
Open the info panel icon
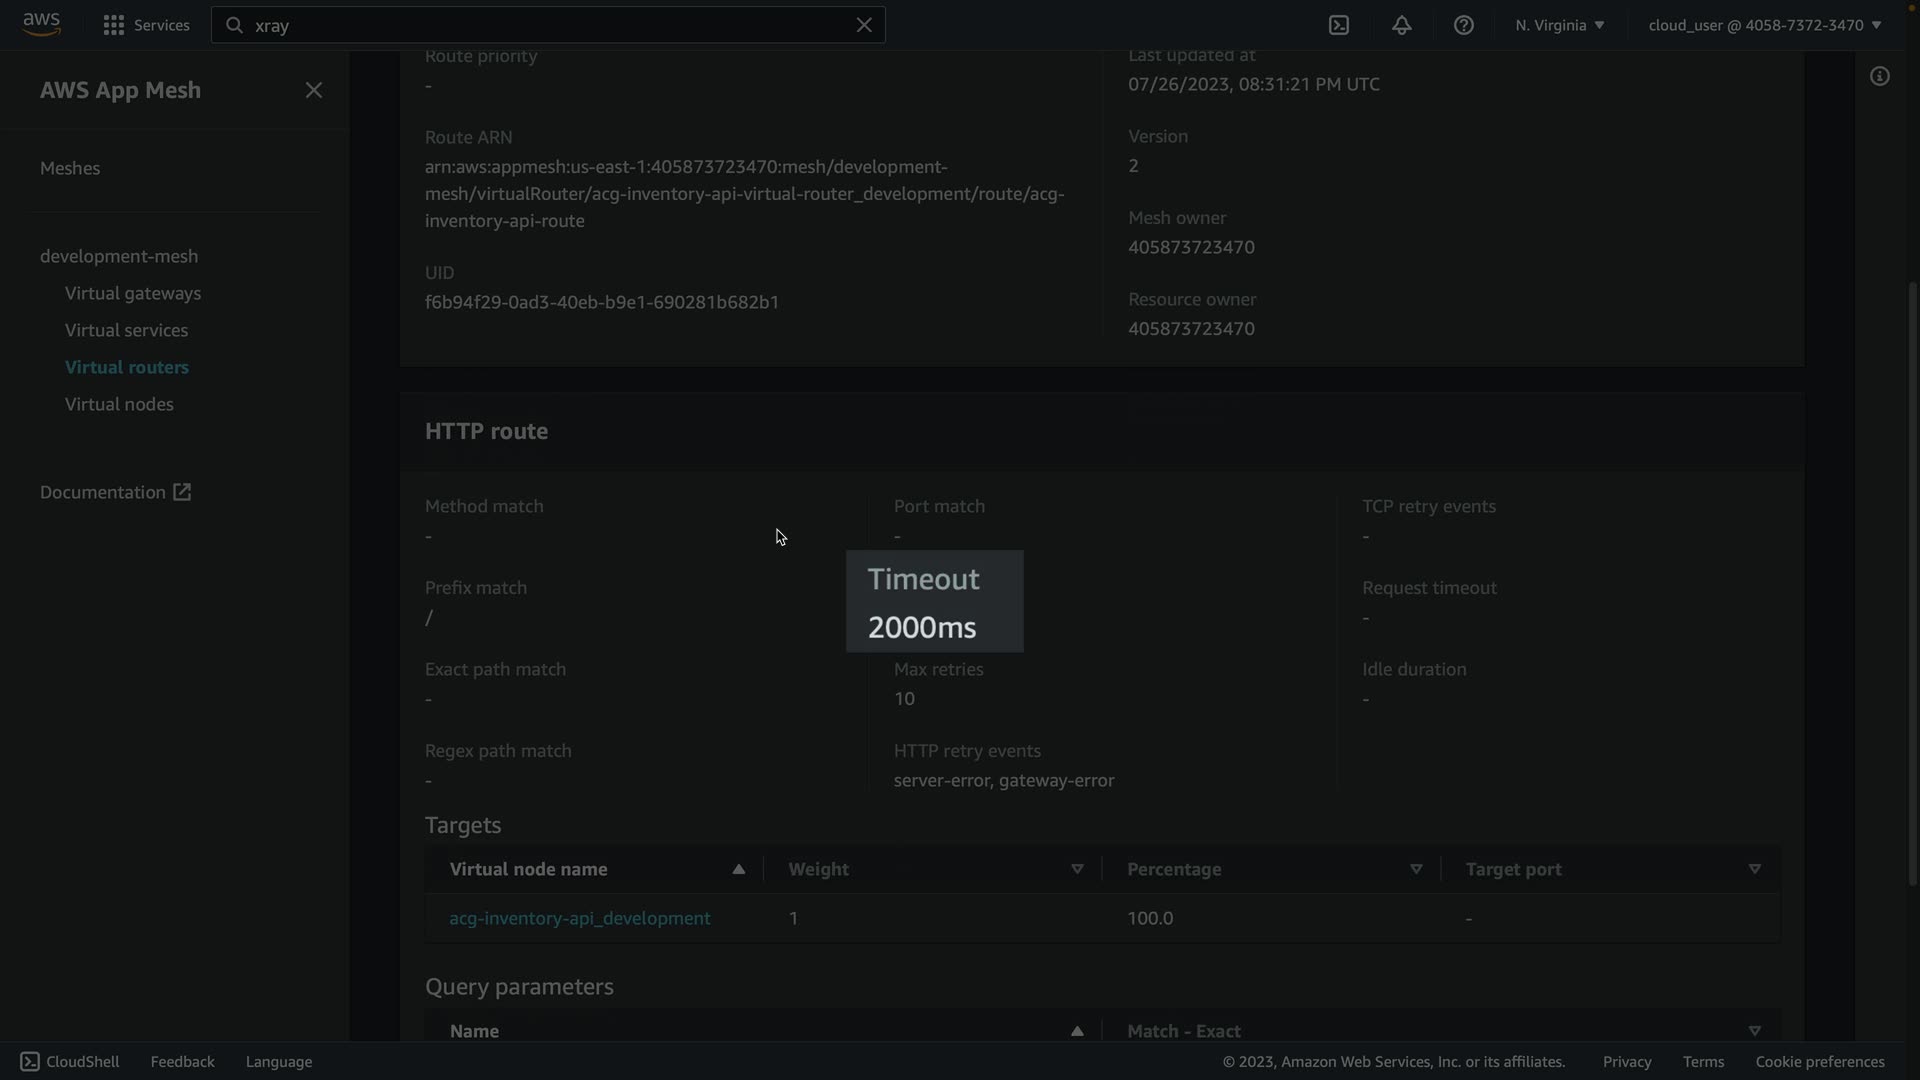click(x=1880, y=77)
